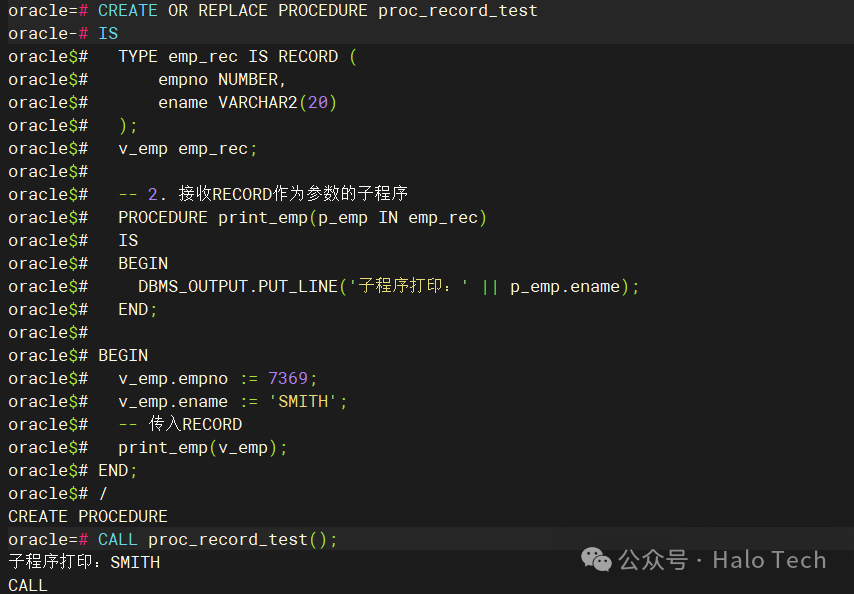Click the output line "子程序打印：SMITH"
Screen dimensions: 854x594
tap(84, 562)
